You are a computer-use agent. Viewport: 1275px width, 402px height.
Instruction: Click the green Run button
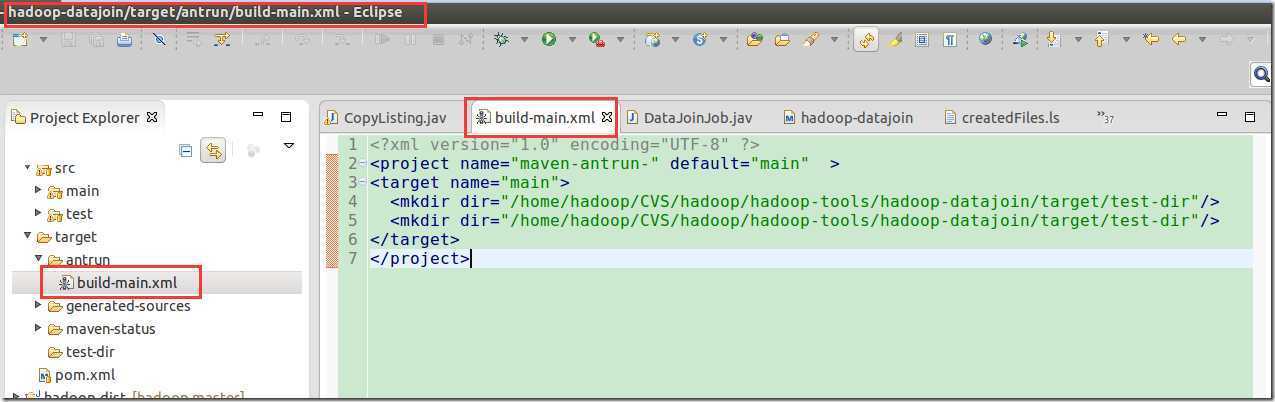tap(549, 40)
